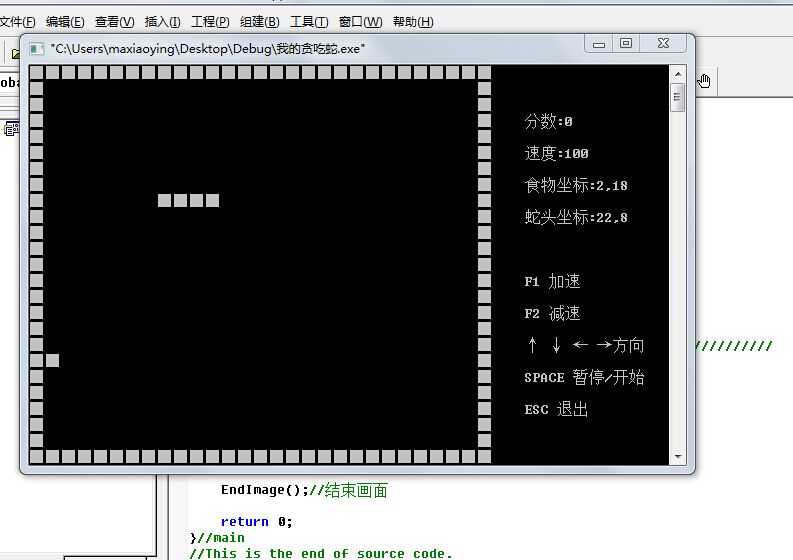Close the 我的贪吃蛇.exe console window
Screen dimensions: 793x560
click(x=663, y=44)
